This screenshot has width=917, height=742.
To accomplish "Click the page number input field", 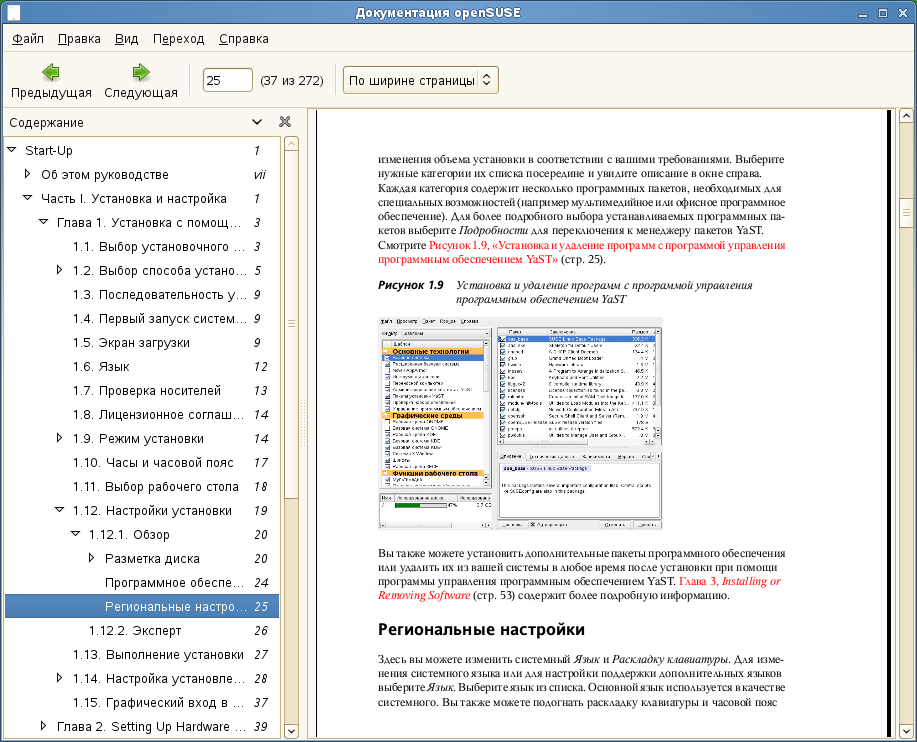I will click(x=227, y=80).
